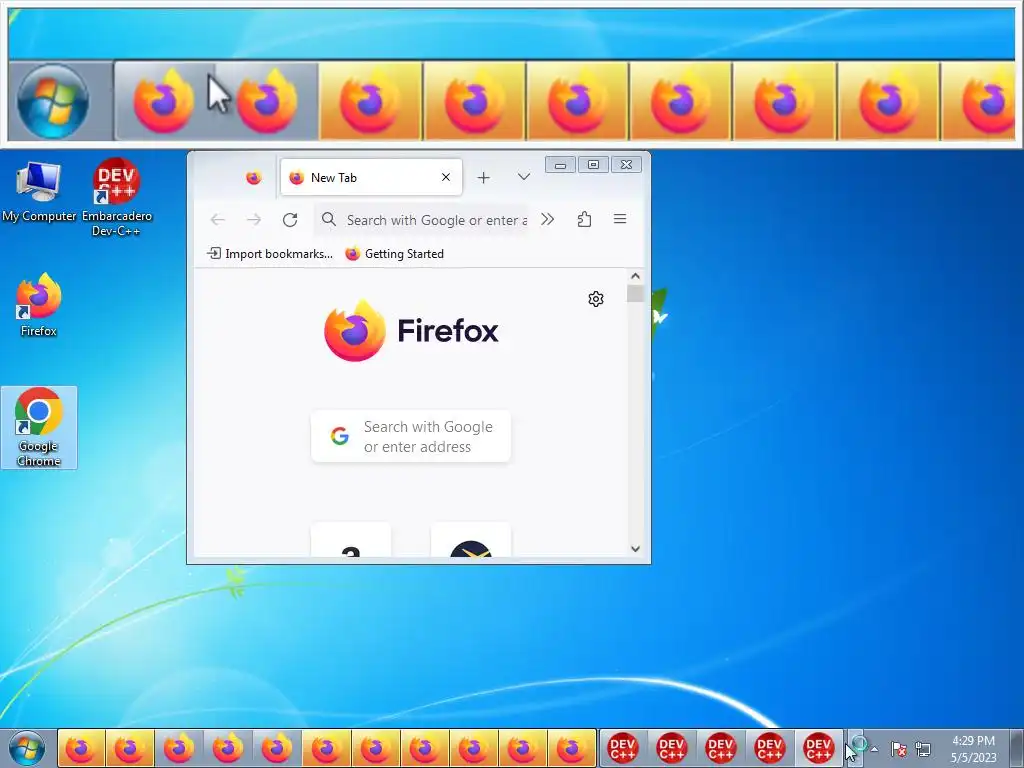Image resolution: width=1024 pixels, height=768 pixels.
Task: Open the new tab personalize gear
Action: [x=596, y=299]
